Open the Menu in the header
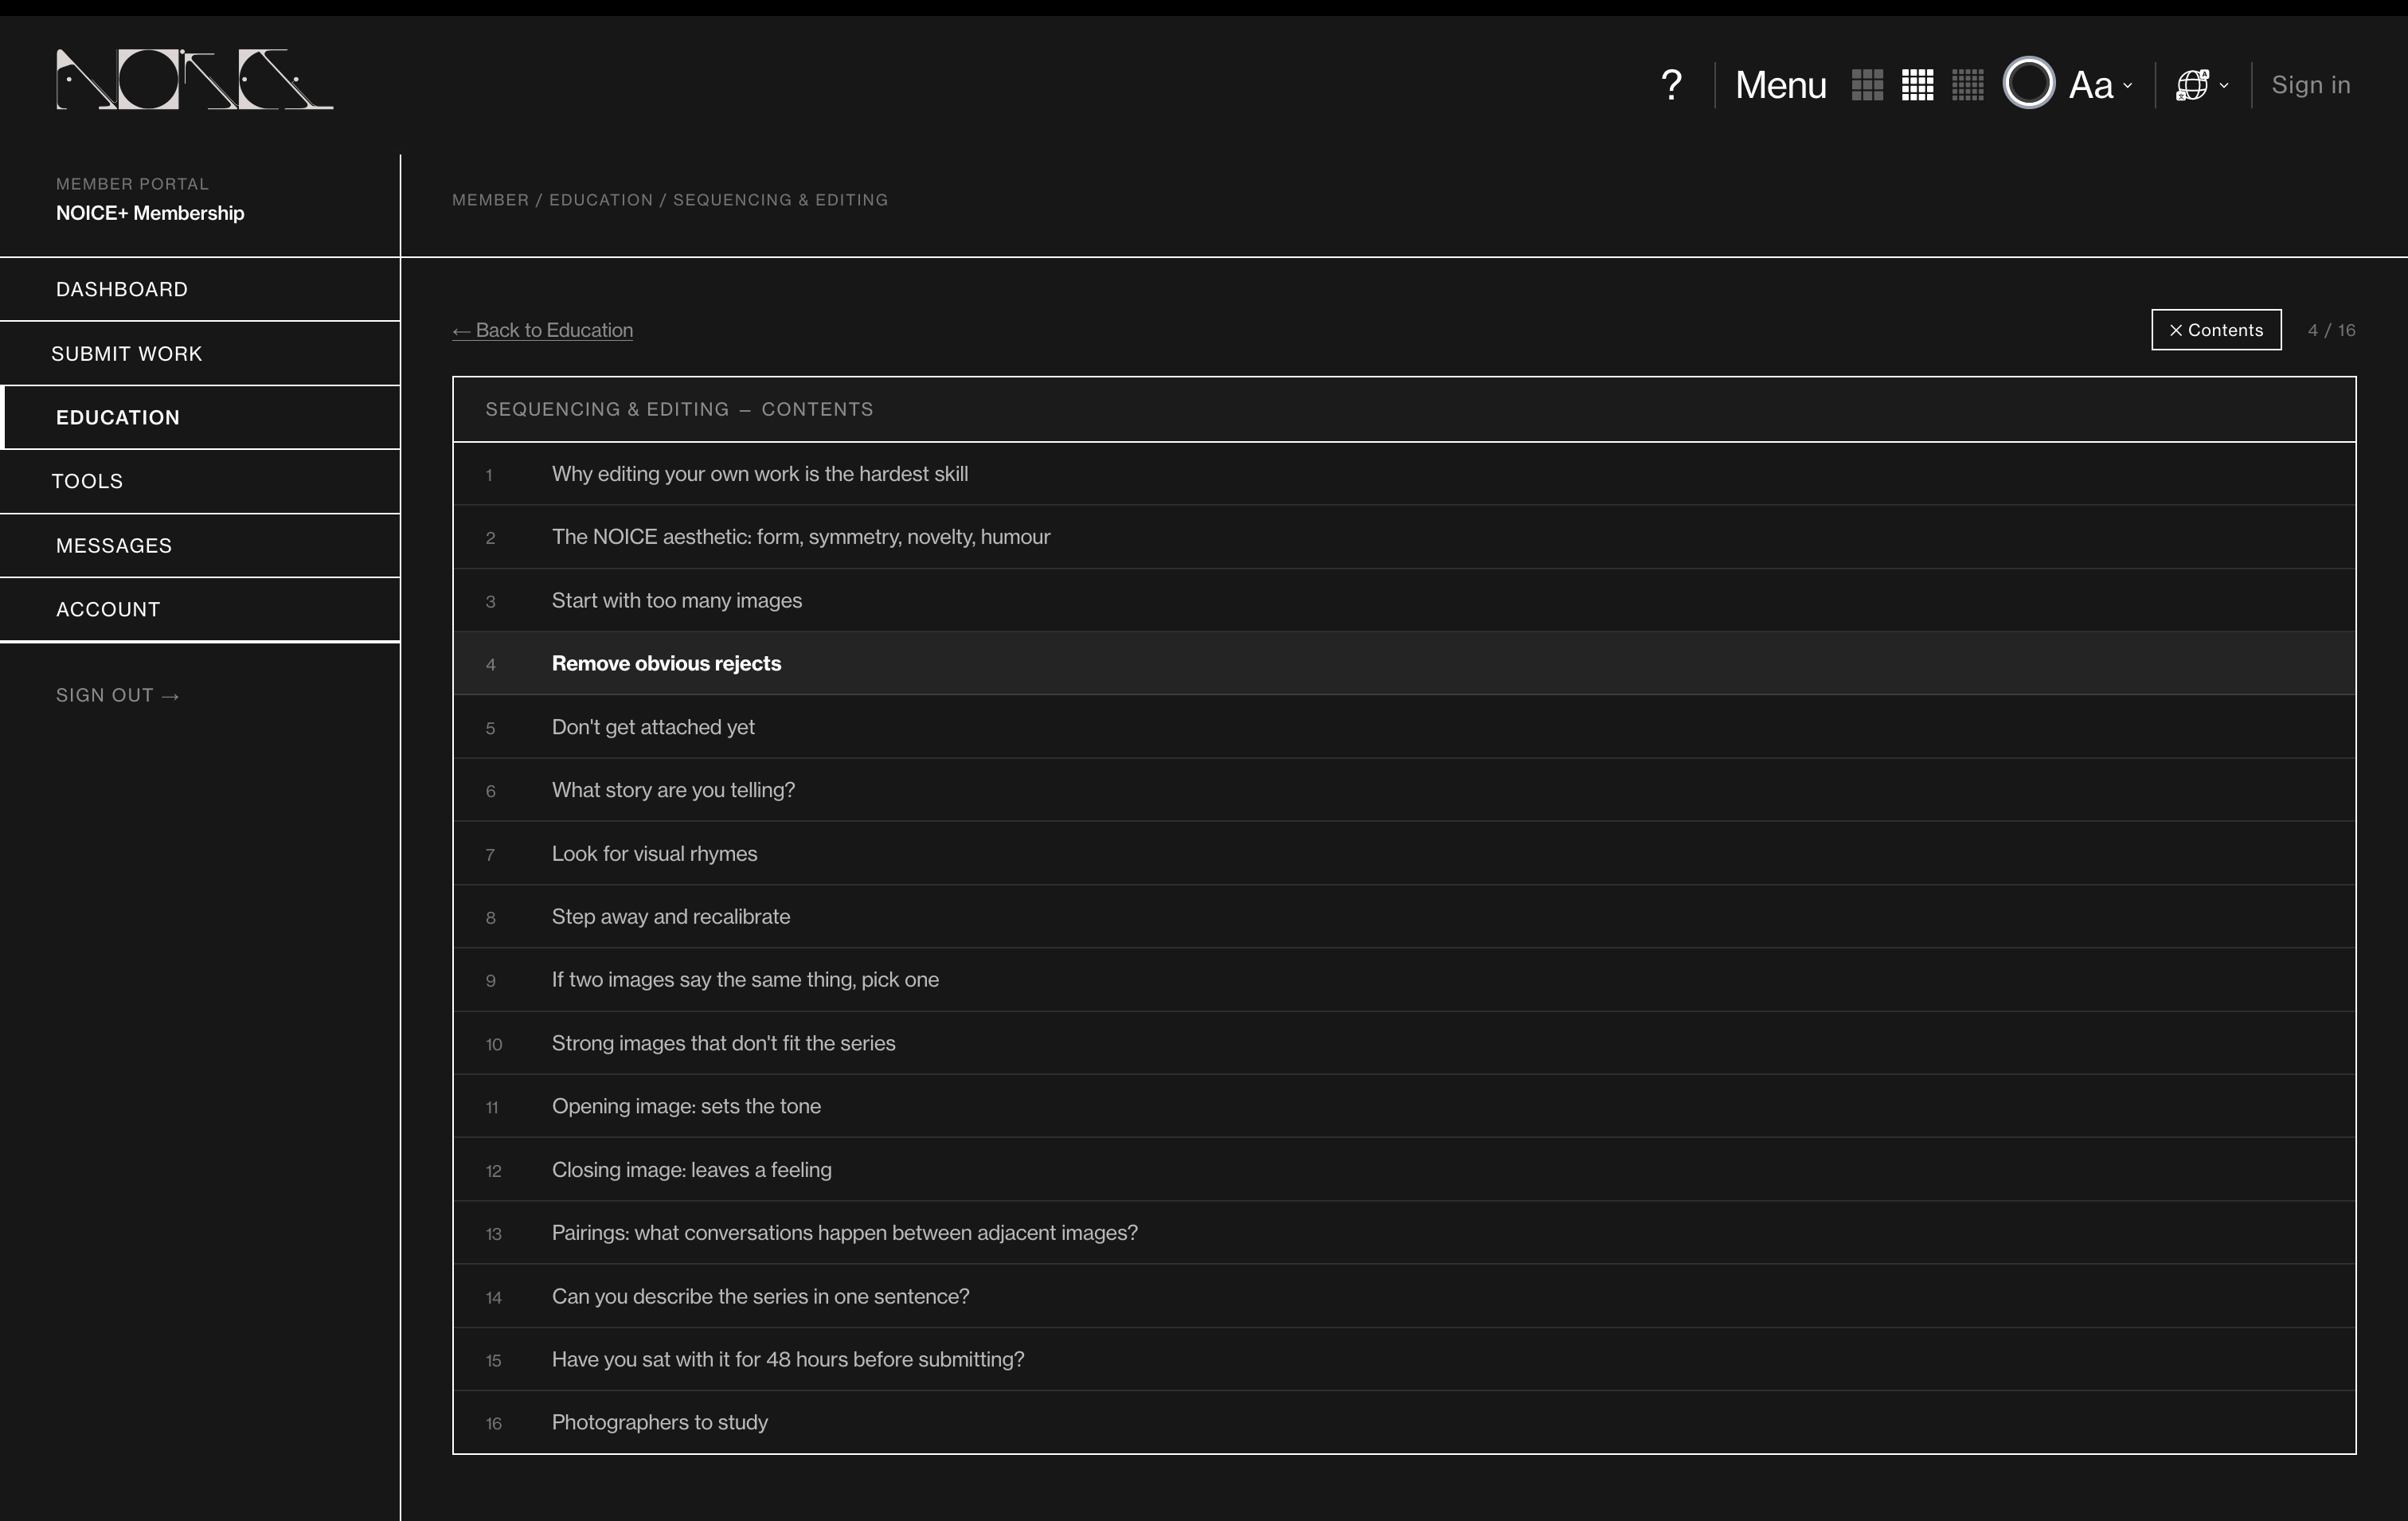The width and height of the screenshot is (2408, 1521). (1780, 85)
